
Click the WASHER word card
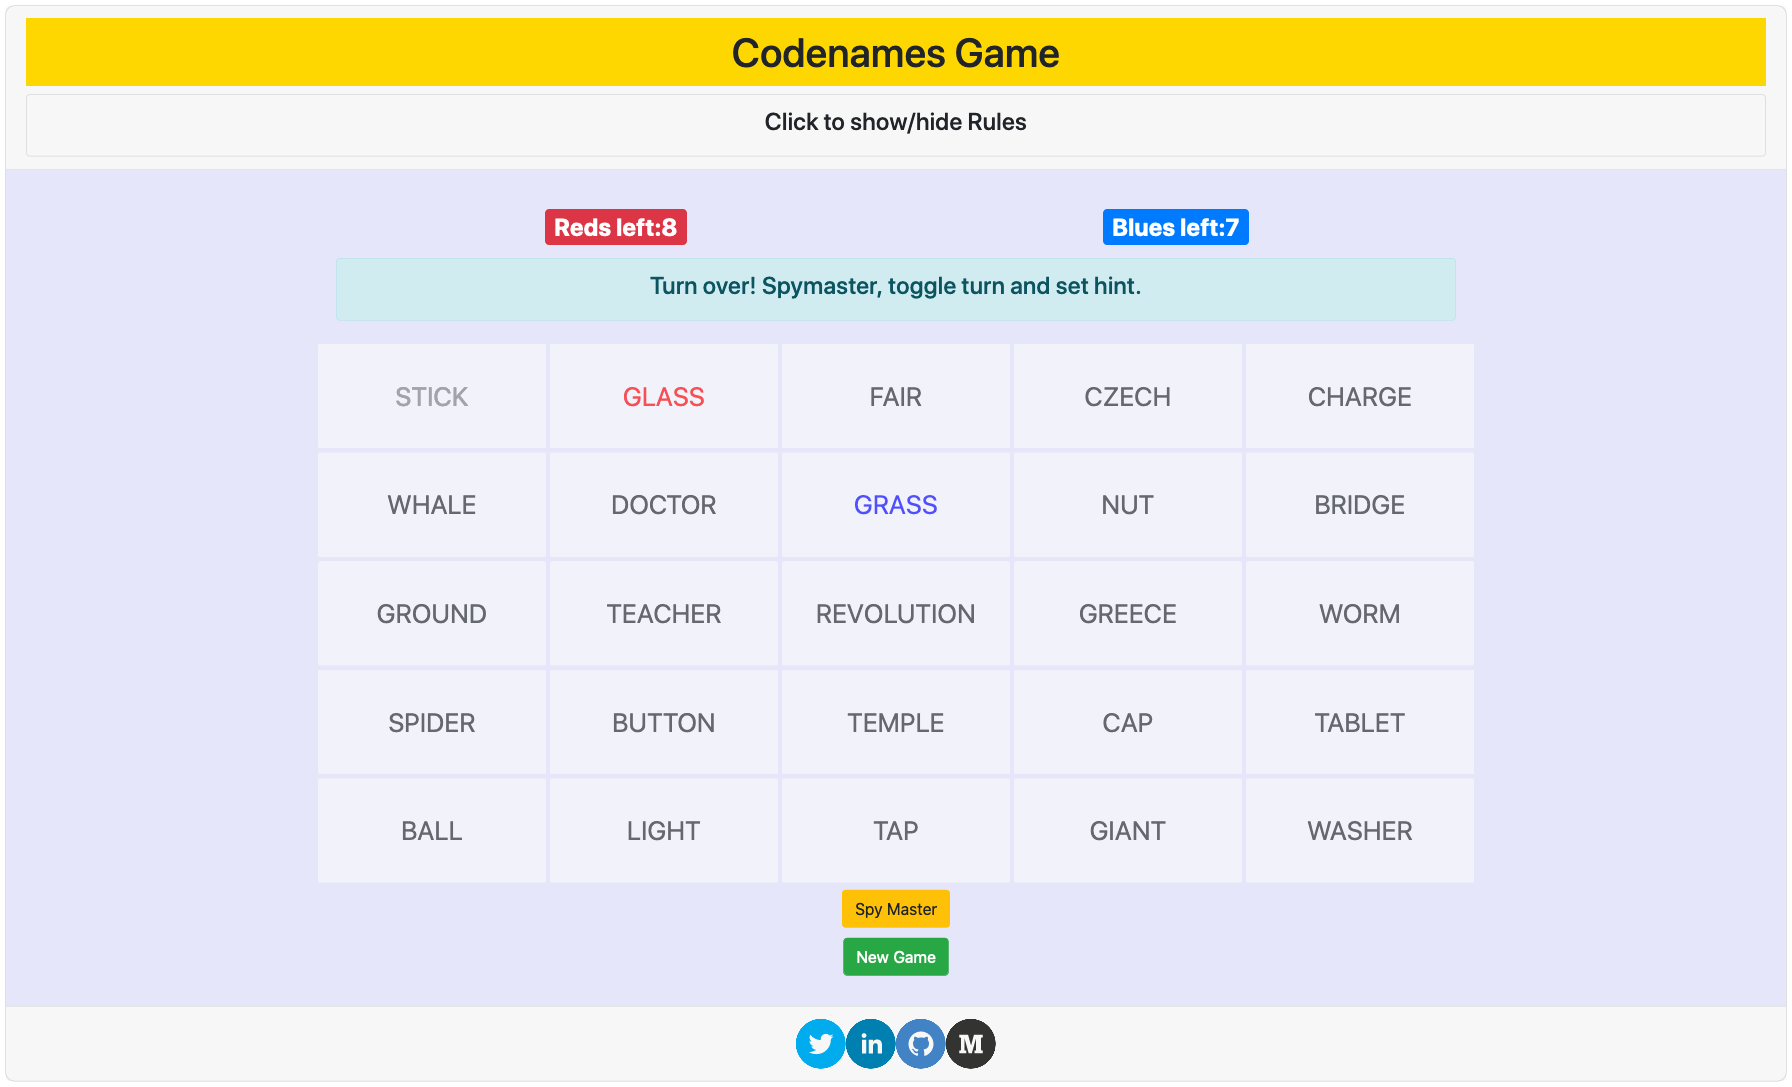[1360, 831]
